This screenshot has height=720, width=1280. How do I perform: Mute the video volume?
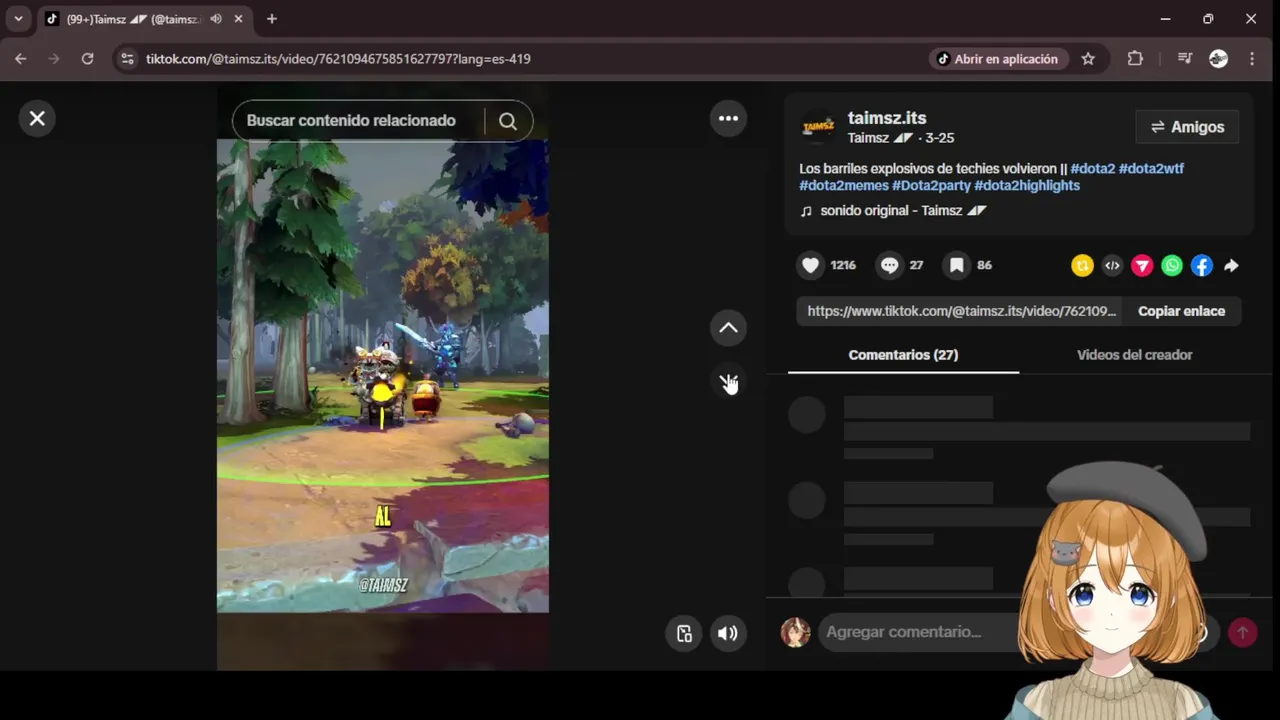point(728,633)
